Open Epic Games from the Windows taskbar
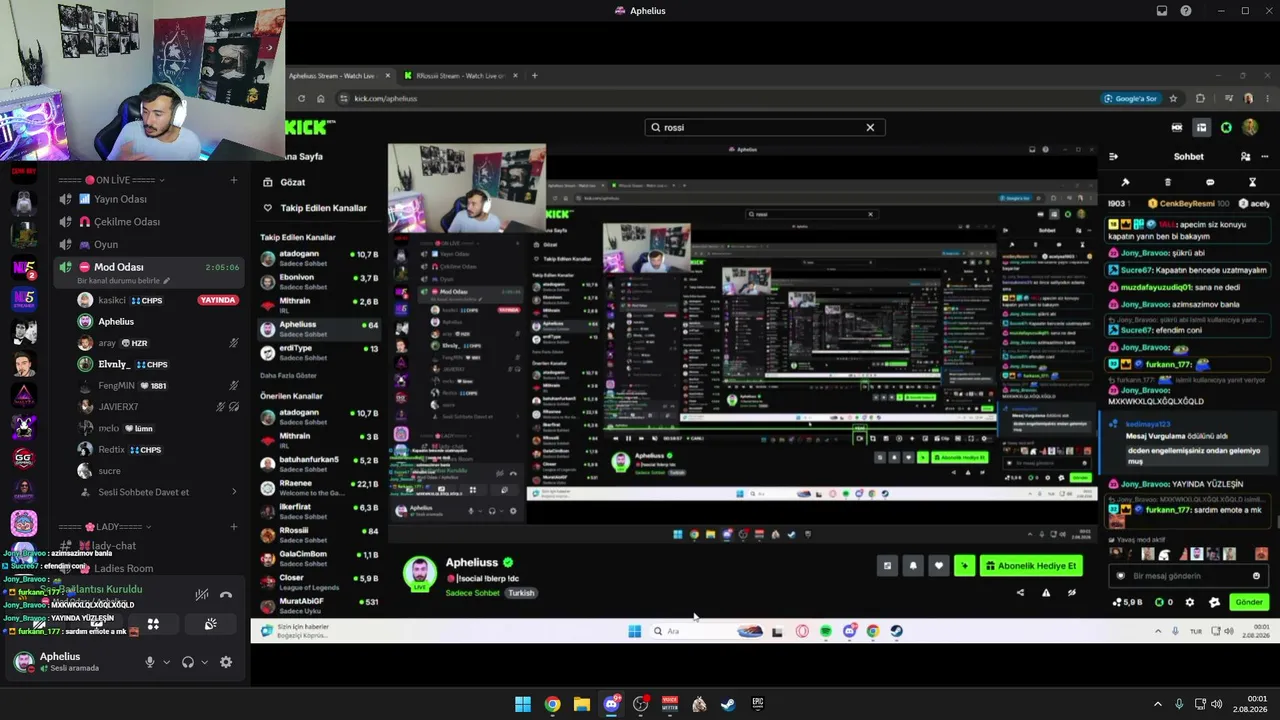Viewport: 1280px width, 720px height. point(758,704)
